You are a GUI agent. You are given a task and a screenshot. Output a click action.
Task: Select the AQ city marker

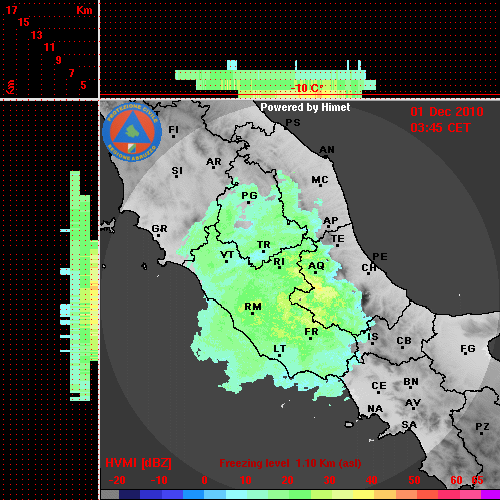point(316,272)
